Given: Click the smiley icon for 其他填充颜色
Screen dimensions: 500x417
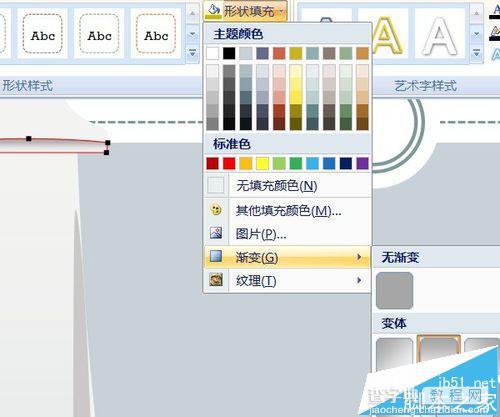Looking at the screenshot, I should [x=216, y=210].
